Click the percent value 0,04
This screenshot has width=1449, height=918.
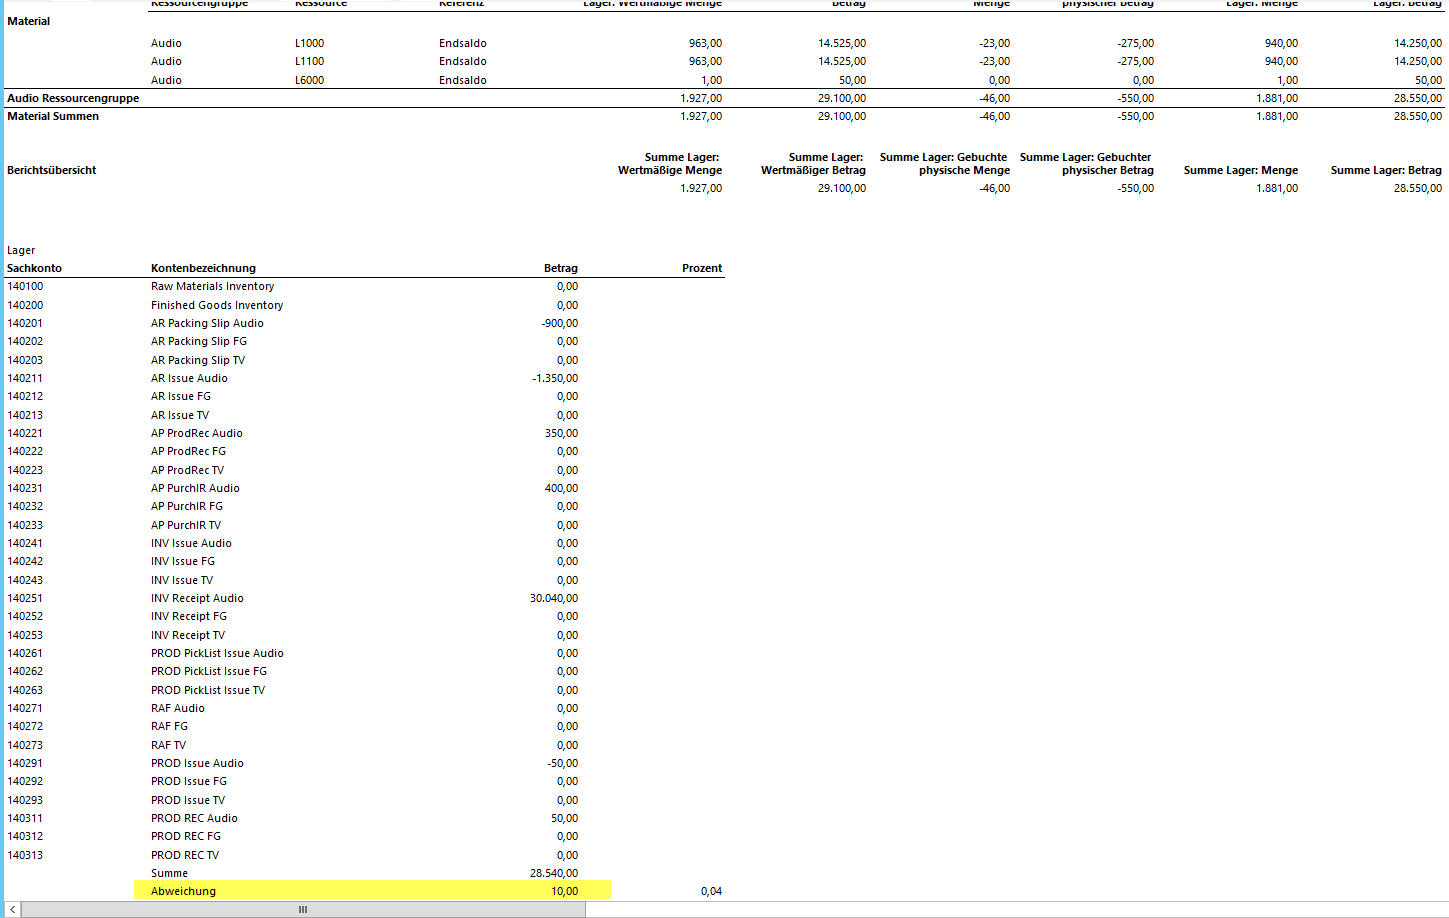point(711,891)
